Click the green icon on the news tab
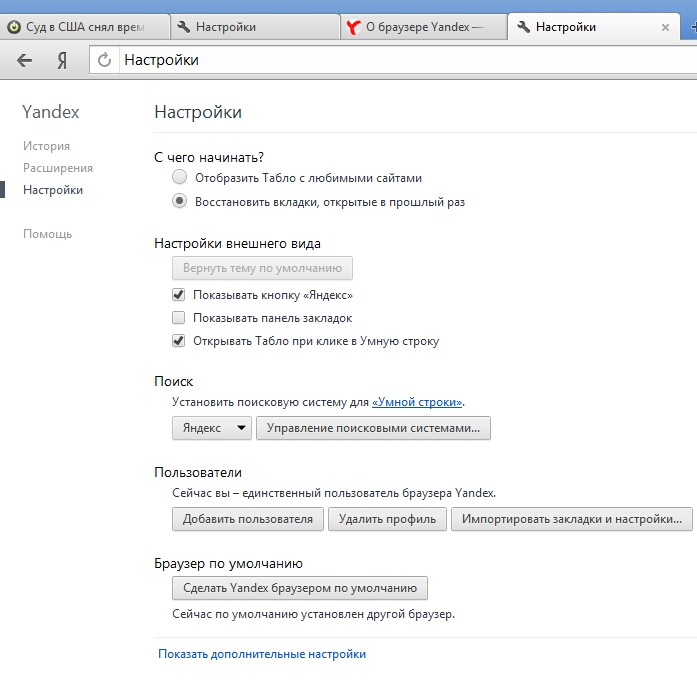Image resolution: width=697 pixels, height=699 pixels. 14,27
